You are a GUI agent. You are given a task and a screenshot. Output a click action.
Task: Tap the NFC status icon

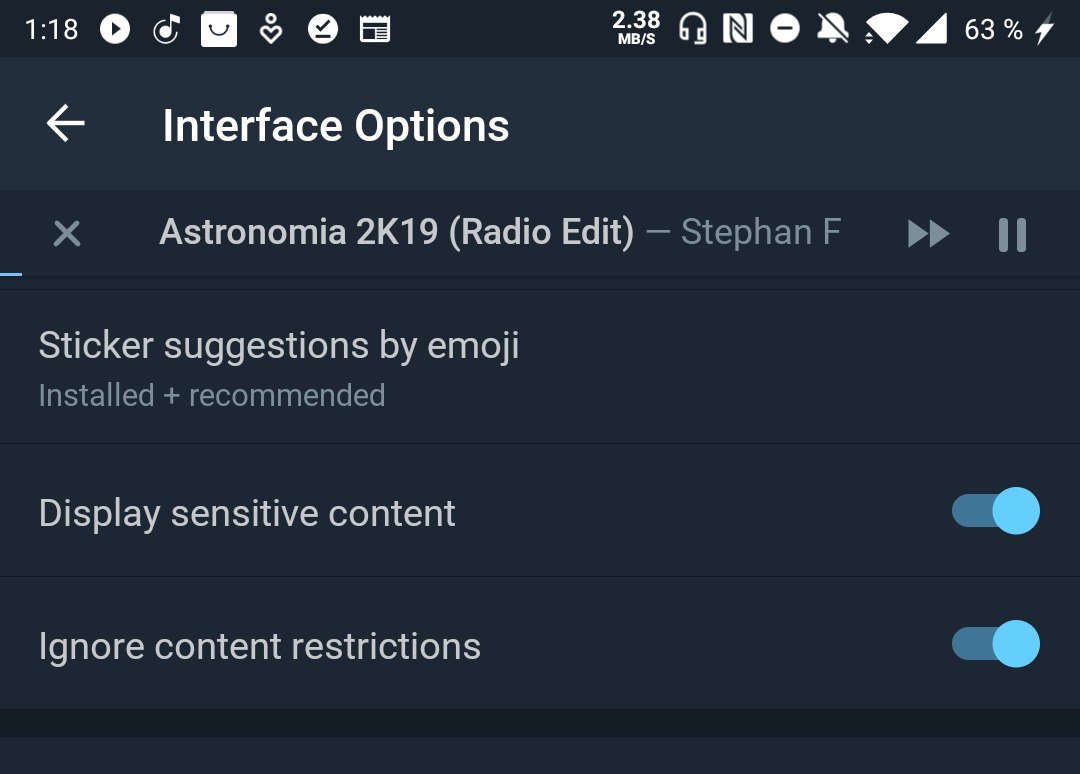coord(737,29)
